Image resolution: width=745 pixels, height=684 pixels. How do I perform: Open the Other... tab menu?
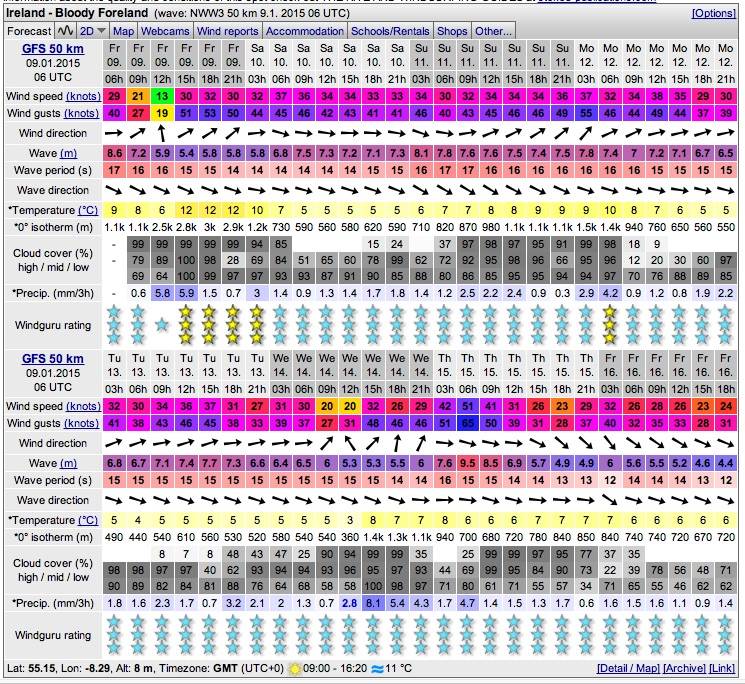[493, 31]
